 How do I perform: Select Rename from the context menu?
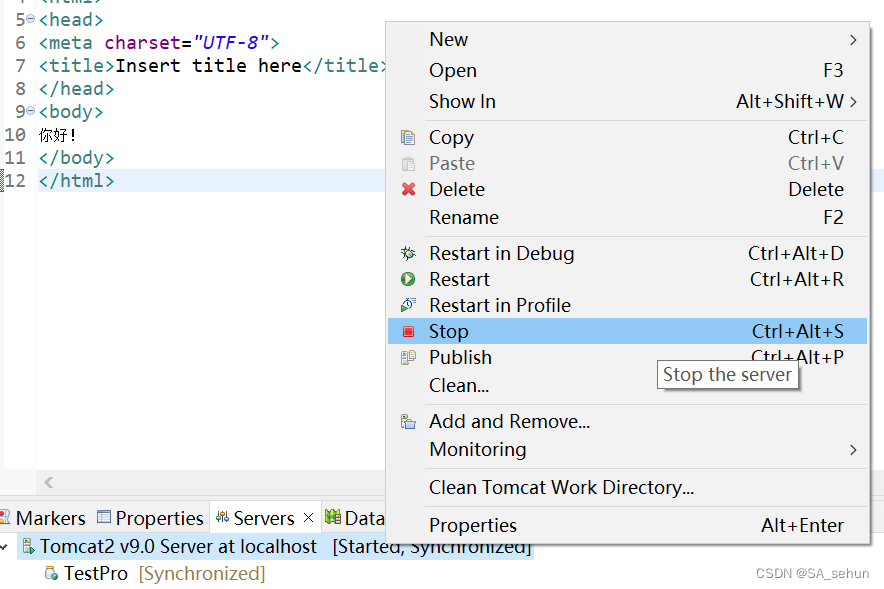click(463, 218)
